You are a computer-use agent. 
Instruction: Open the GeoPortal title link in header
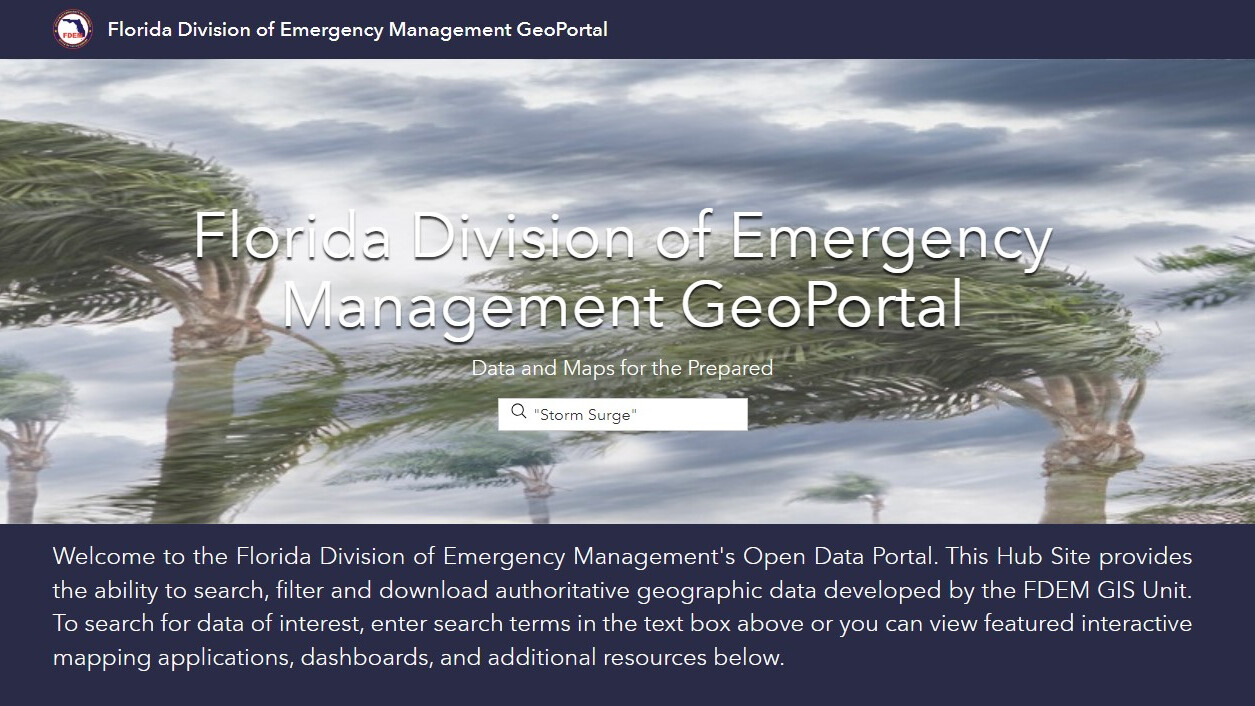(x=357, y=29)
